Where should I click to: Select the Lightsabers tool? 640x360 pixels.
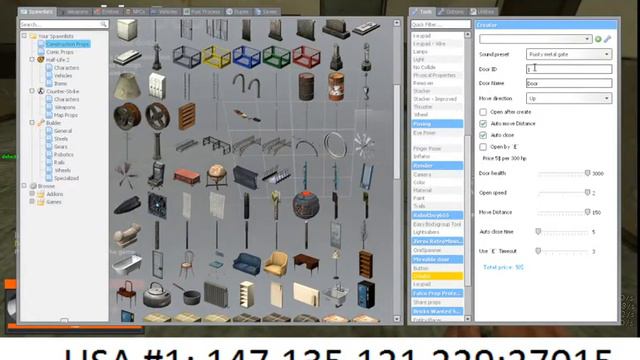pos(426,232)
